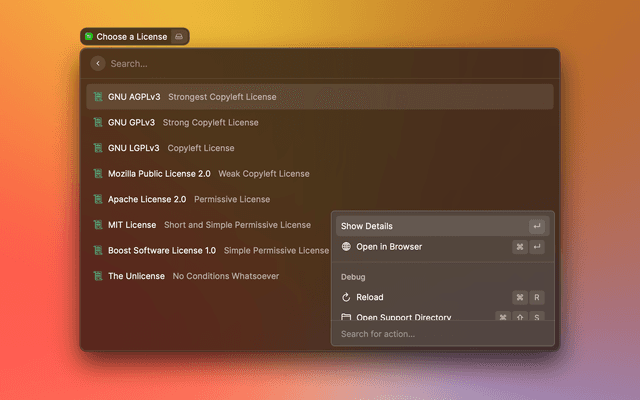Click the globe icon for Open in Browser

(346, 247)
